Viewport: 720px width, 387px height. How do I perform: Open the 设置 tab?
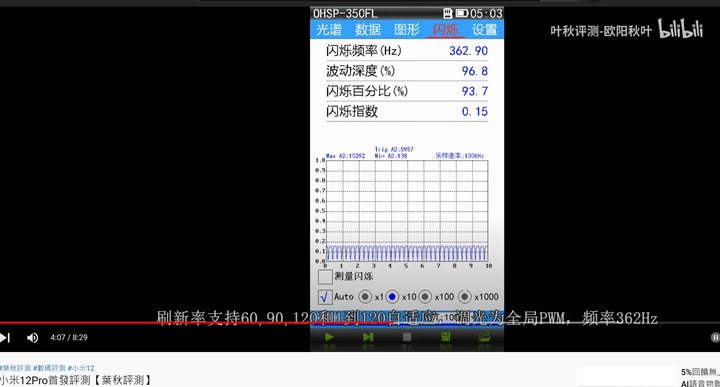click(x=485, y=30)
